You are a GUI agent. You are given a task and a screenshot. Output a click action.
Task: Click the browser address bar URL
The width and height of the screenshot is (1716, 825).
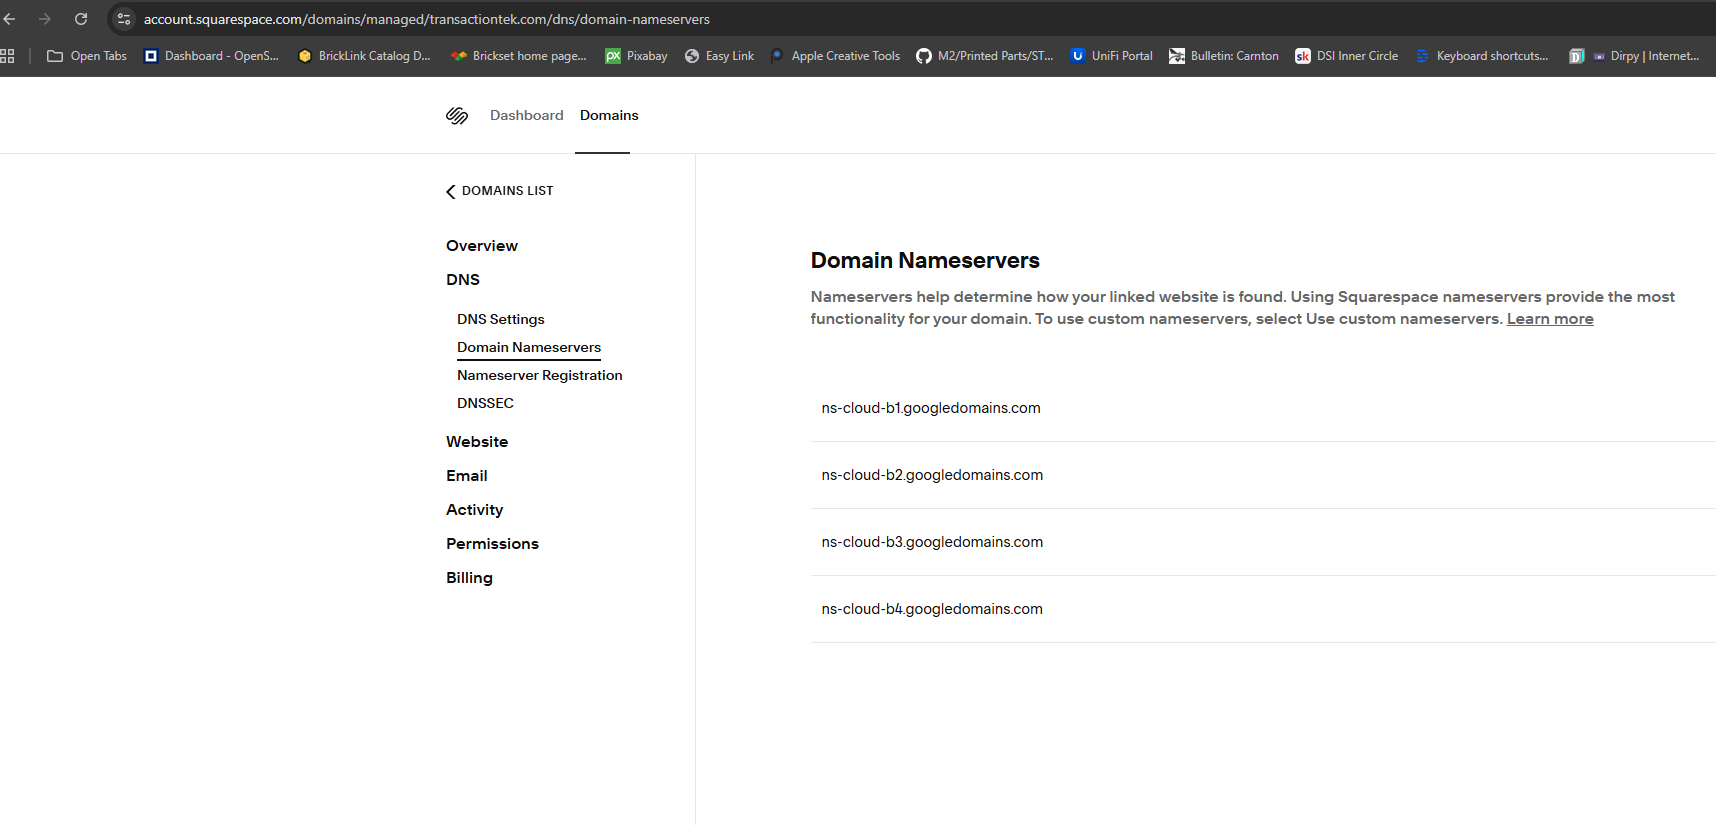pyautogui.click(x=427, y=19)
